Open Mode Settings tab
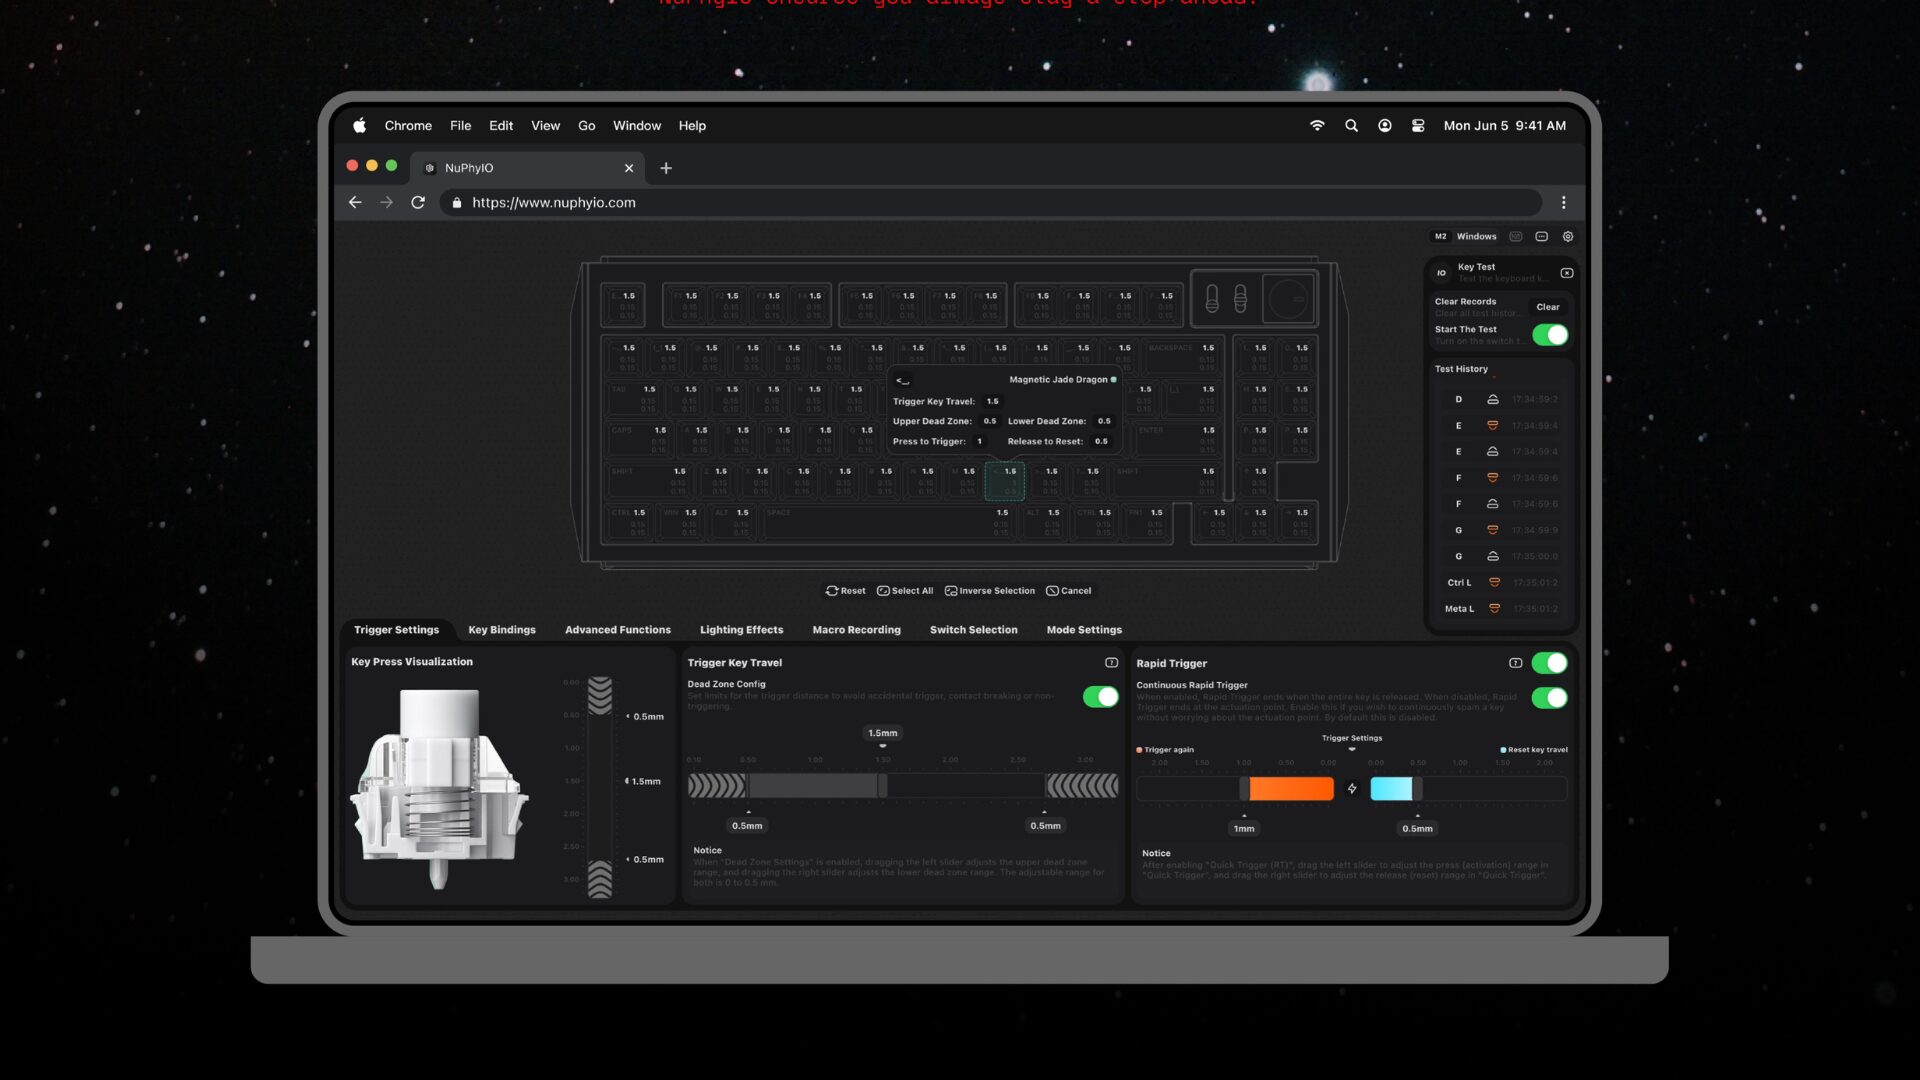 [x=1084, y=630]
